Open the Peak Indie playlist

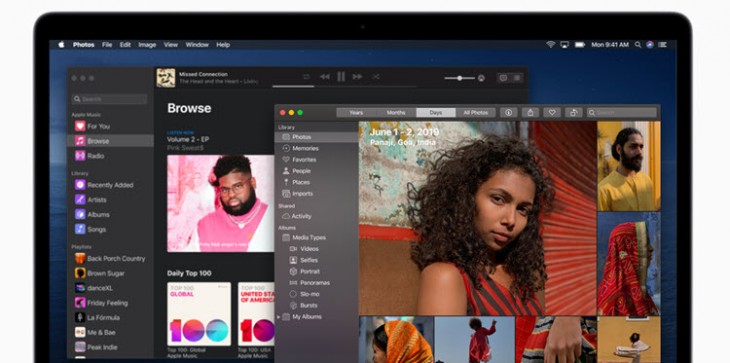point(110,347)
